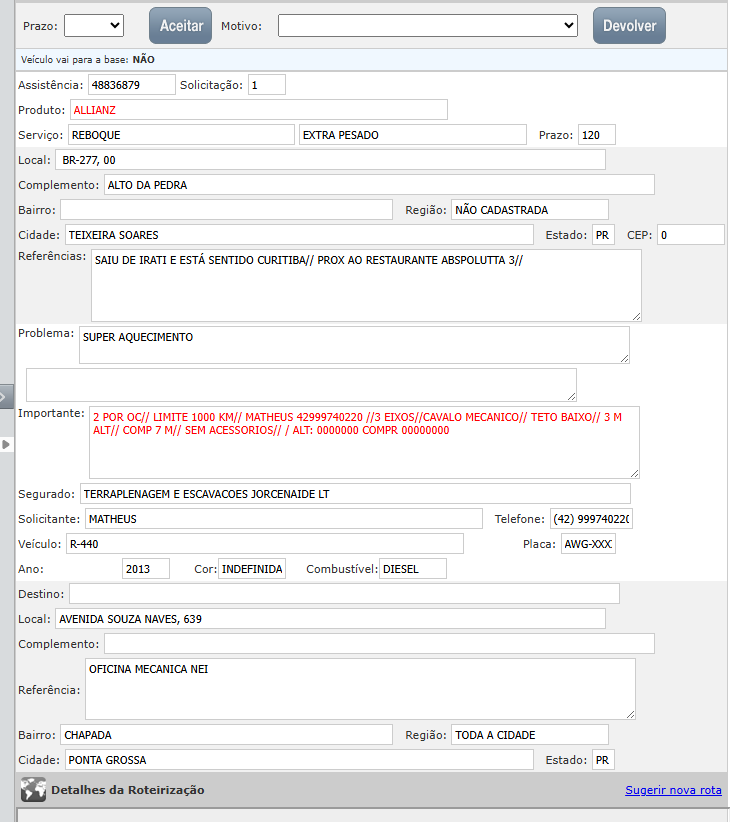Click the Solicitação number field
This screenshot has width=730, height=822.
pyautogui.click(x=267, y=85)
